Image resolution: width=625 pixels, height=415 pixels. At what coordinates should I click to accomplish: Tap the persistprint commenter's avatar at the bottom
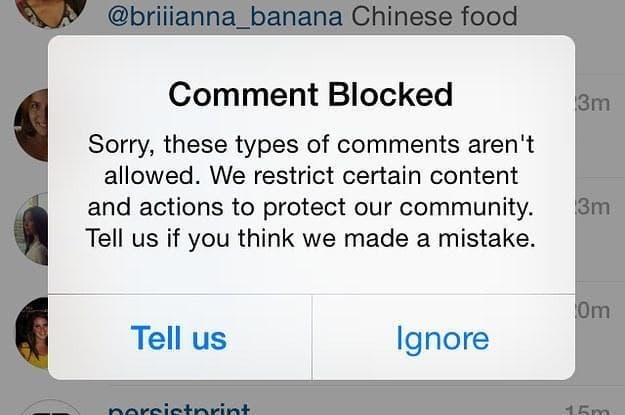point(50,409)
